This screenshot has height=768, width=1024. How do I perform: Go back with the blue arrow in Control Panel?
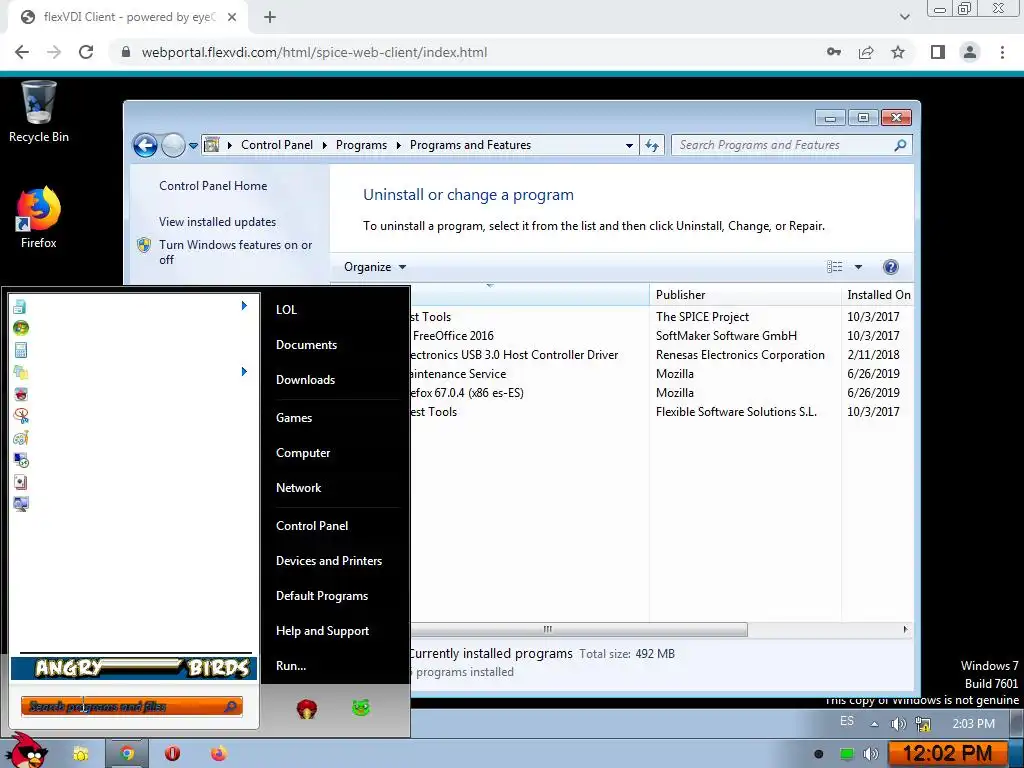pyautogui.click(x=145, y=145)
